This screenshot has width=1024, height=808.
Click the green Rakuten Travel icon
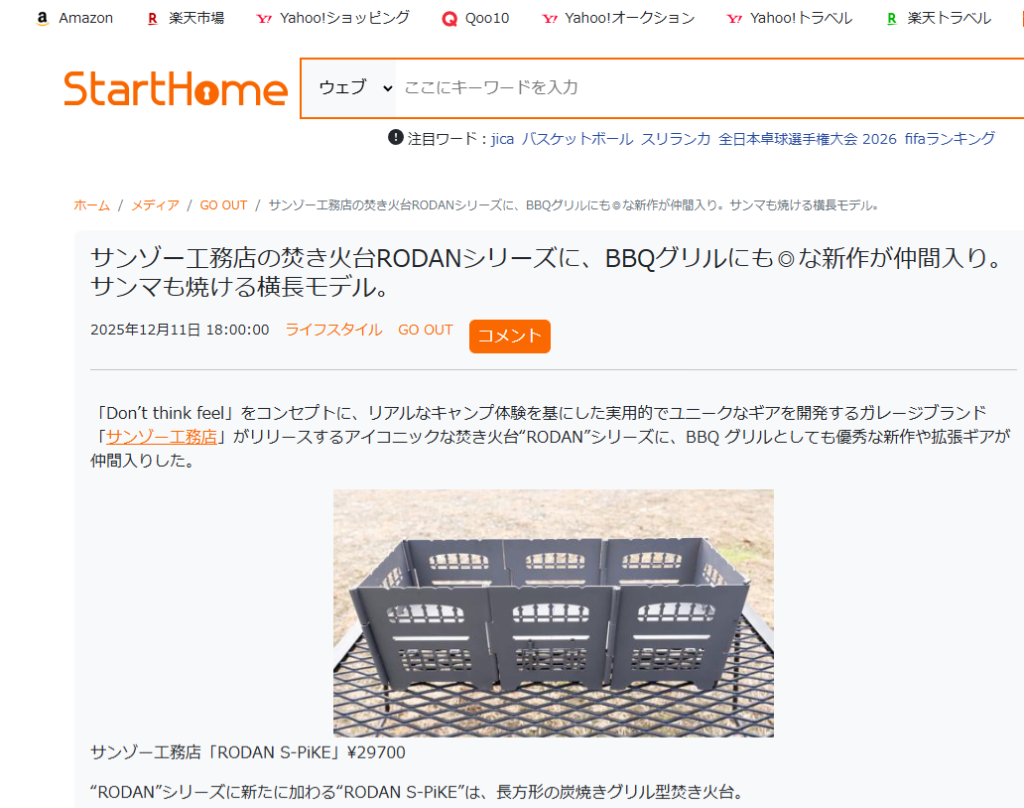click(891, 19)
